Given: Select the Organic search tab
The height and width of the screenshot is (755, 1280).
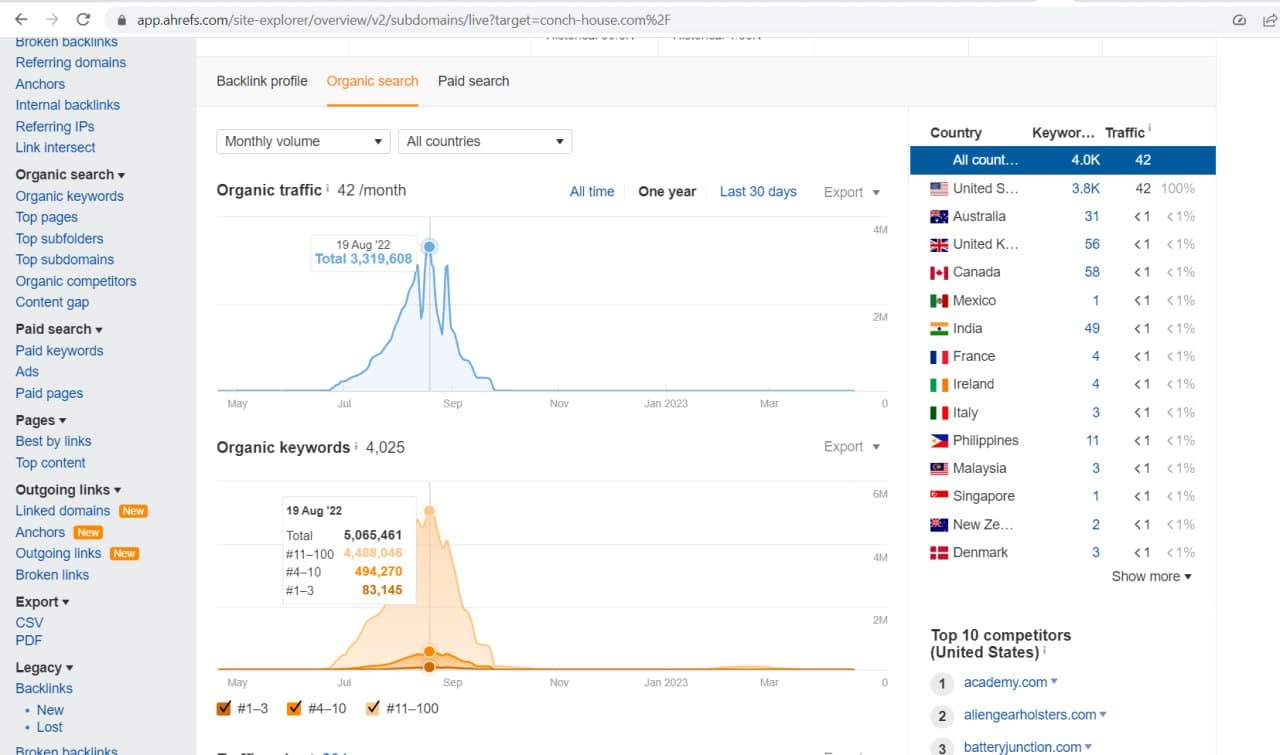Looking at the screenshot, I should click(372, 81).
